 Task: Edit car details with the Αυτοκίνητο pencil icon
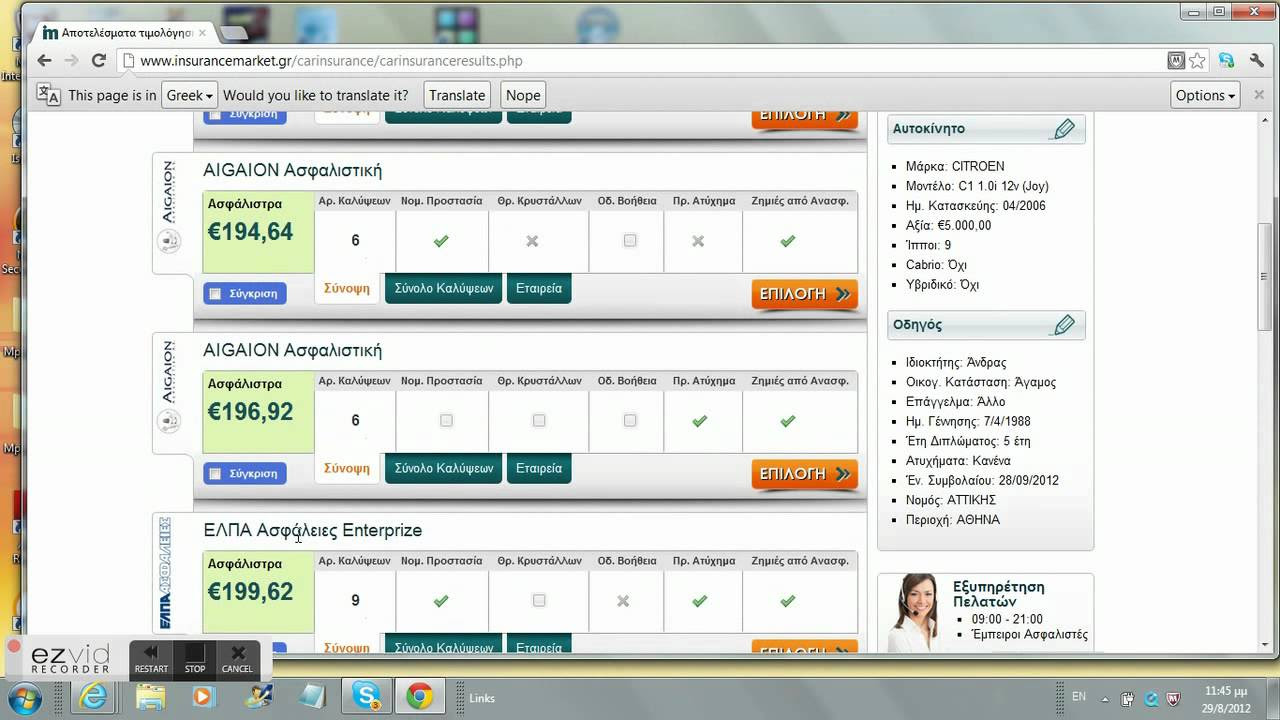point(1064,129)
